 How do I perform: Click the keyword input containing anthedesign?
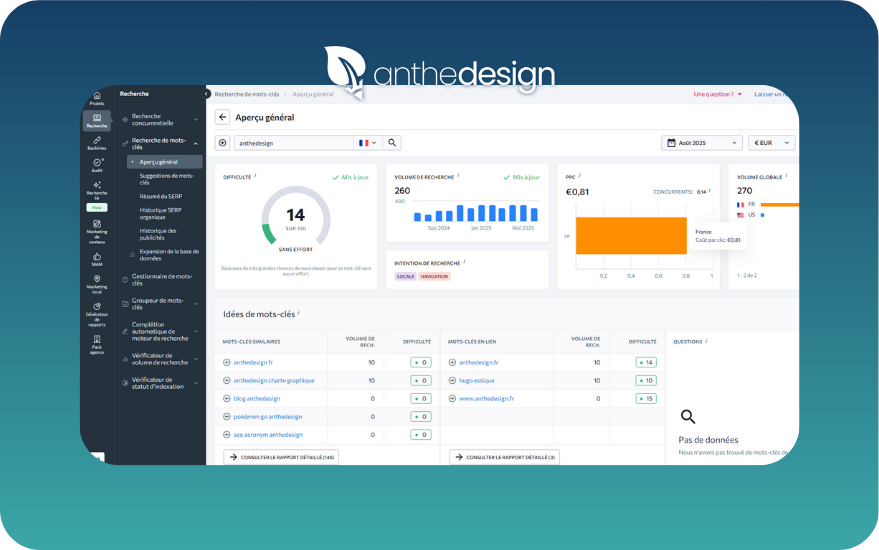[294, 143]
